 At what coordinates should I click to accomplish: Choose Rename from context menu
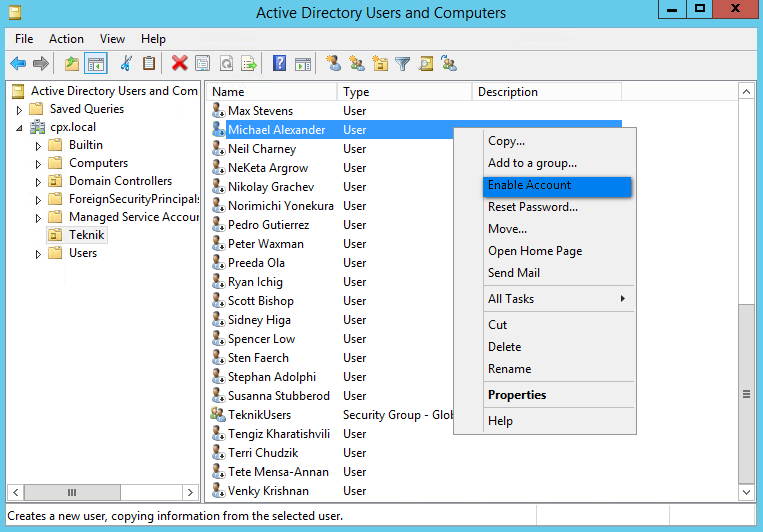pos(557,369)
